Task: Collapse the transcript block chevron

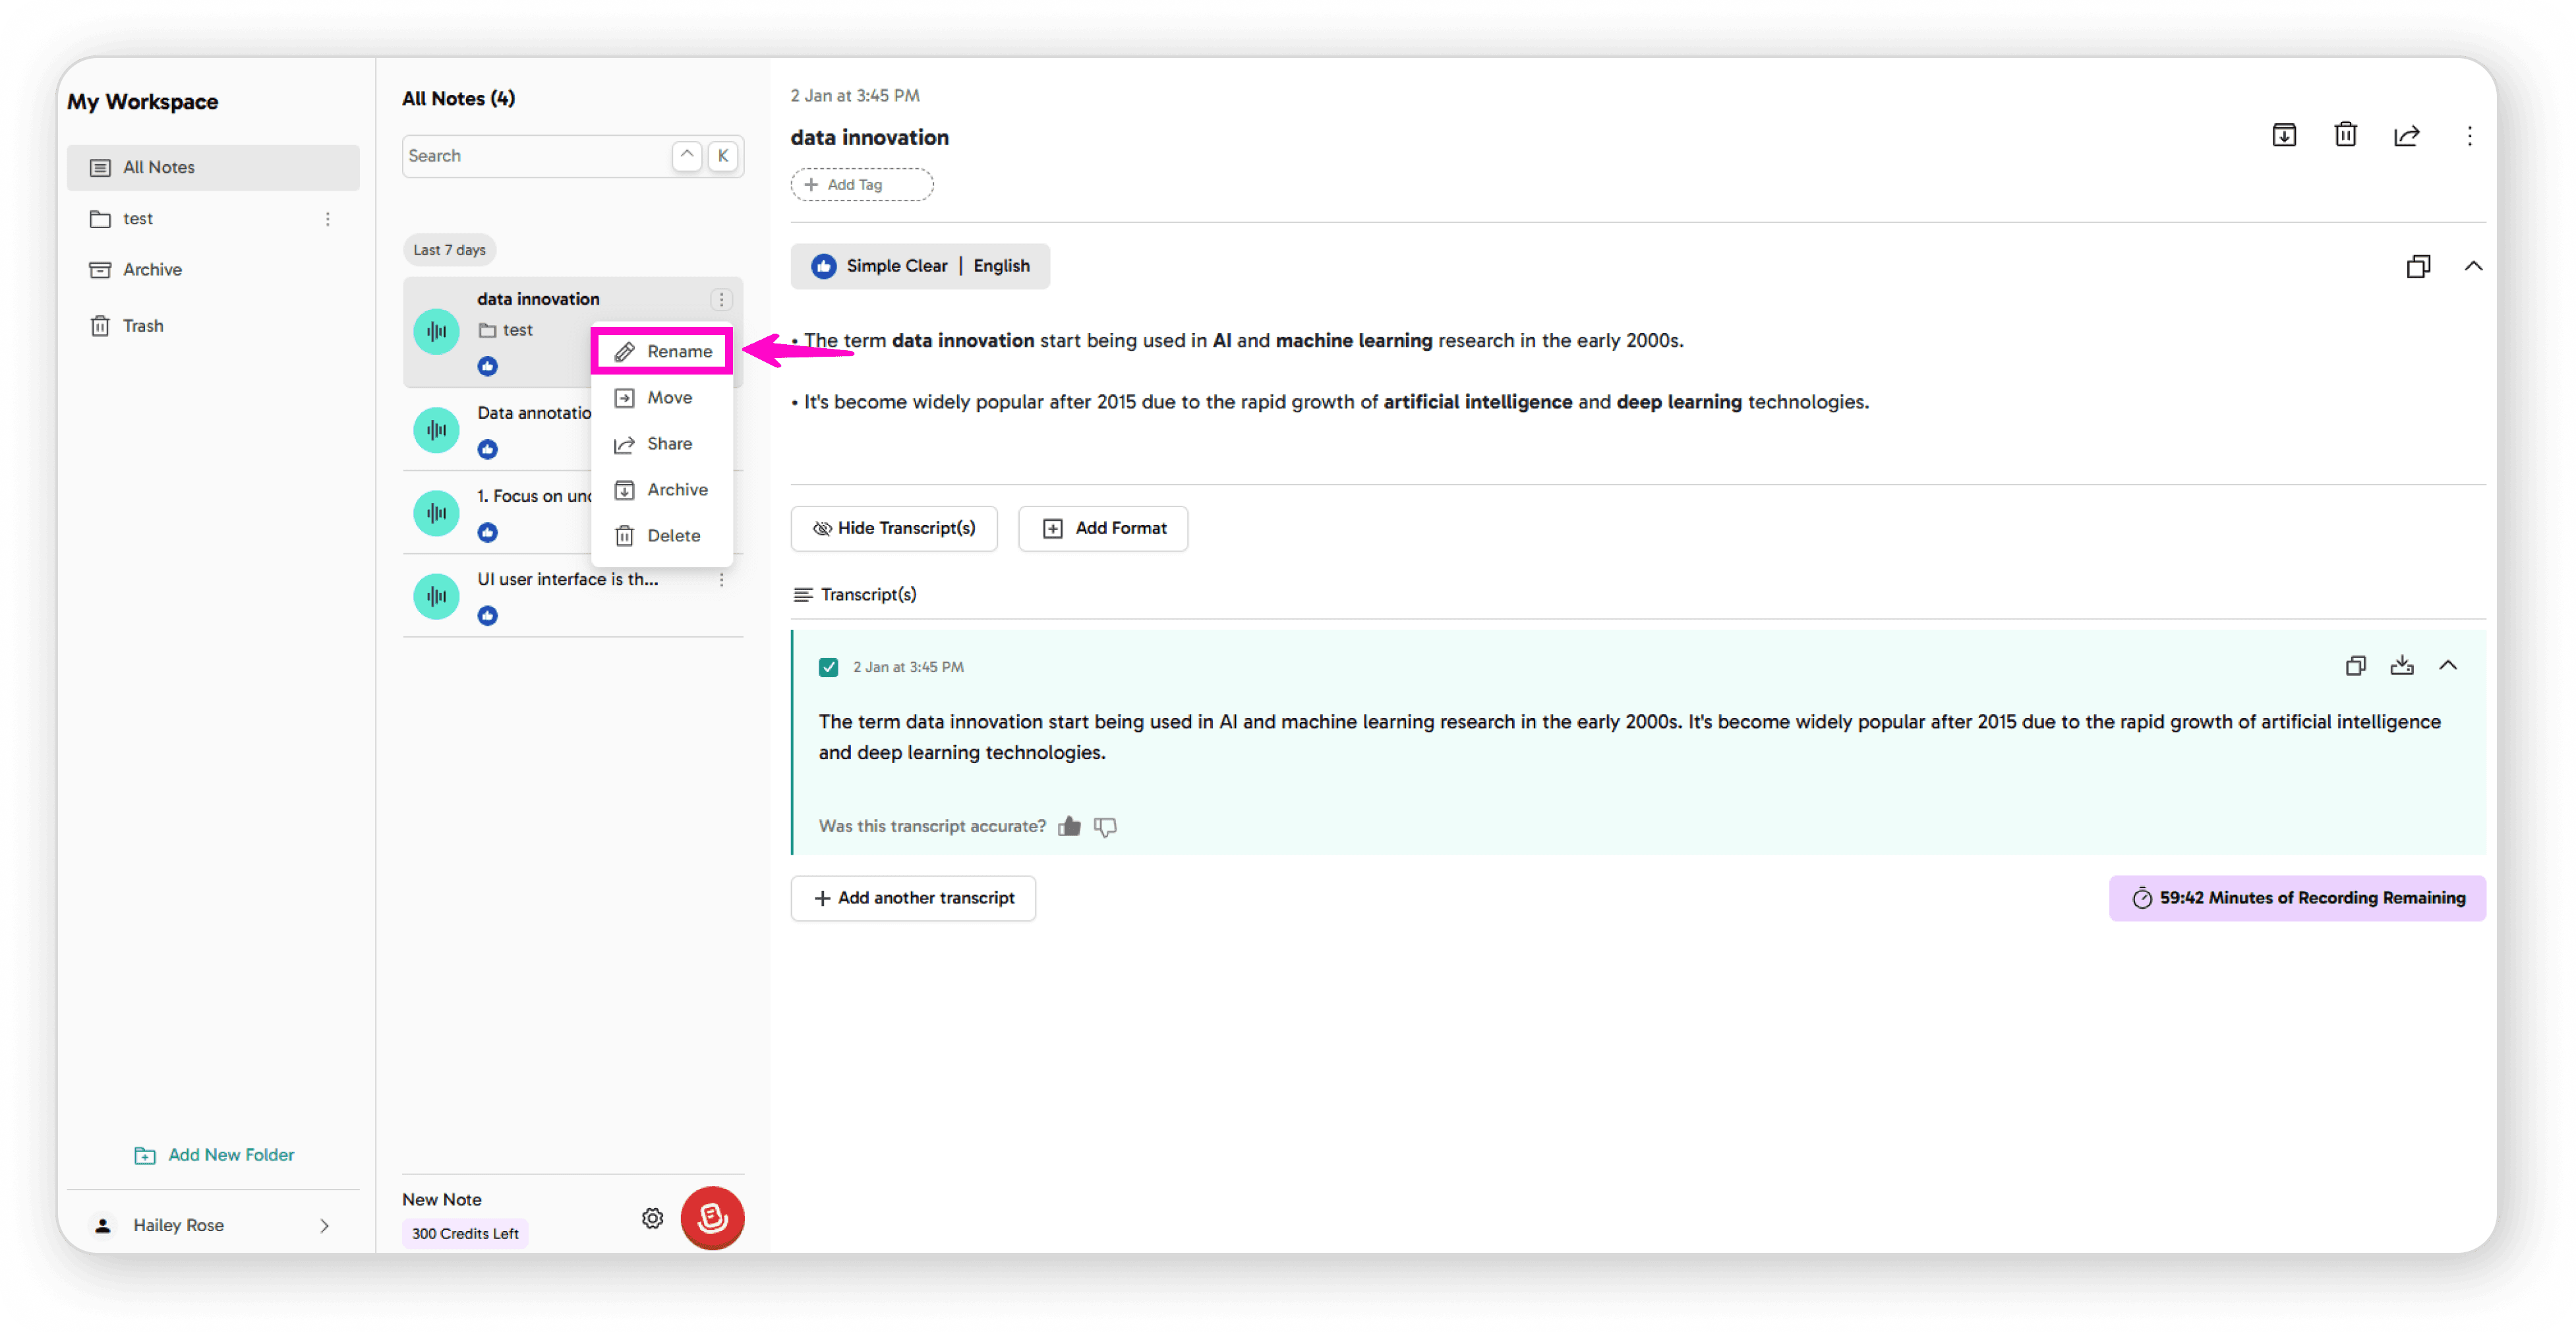Action: click(2447, 666)
